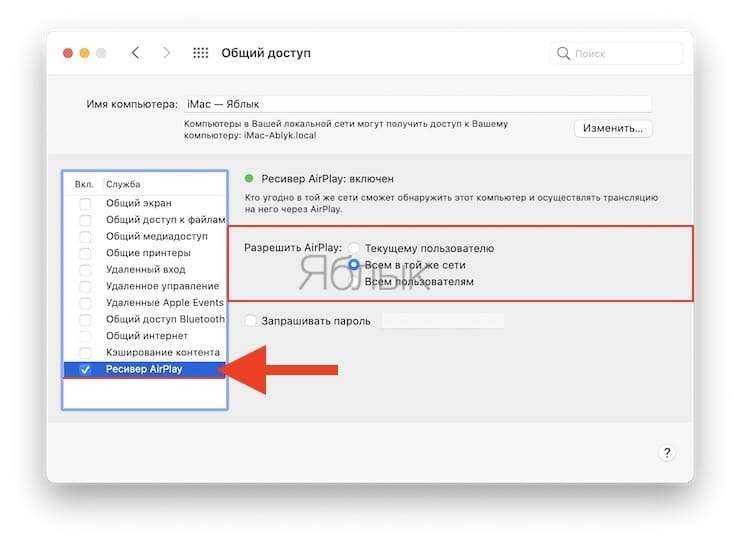Enable the Общий медиадоступ checkbox
Screen dimensions: 740x544
pyautogui.click(x=85, y=236)
